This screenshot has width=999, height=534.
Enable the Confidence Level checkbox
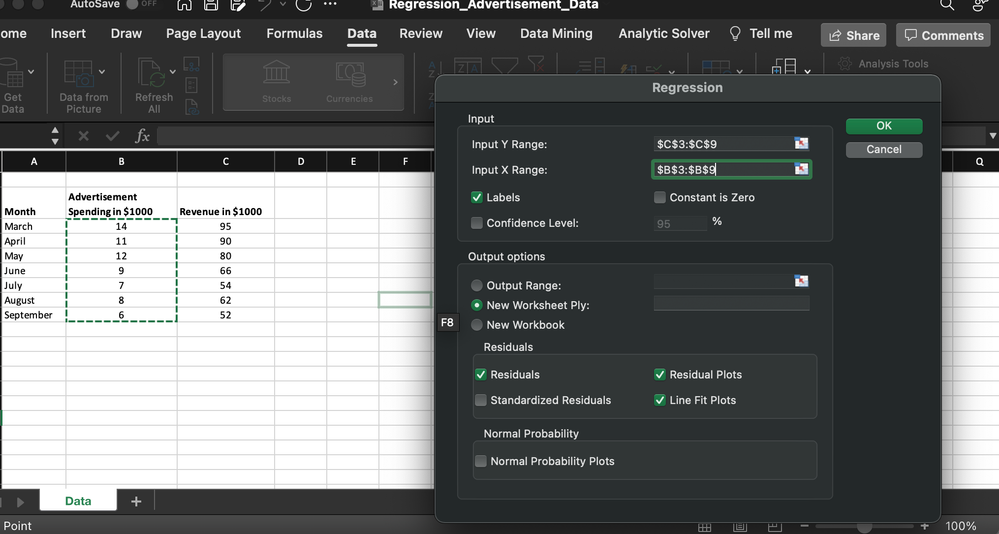coord(477,223)
